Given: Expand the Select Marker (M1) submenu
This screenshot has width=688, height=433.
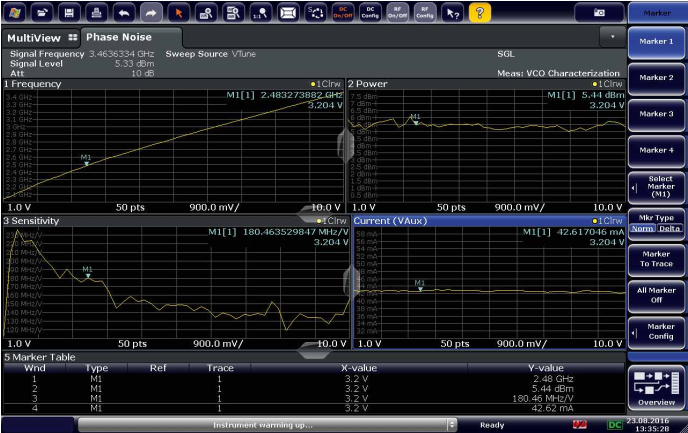Looking at the screenshot, I should (x=657, y=186).
